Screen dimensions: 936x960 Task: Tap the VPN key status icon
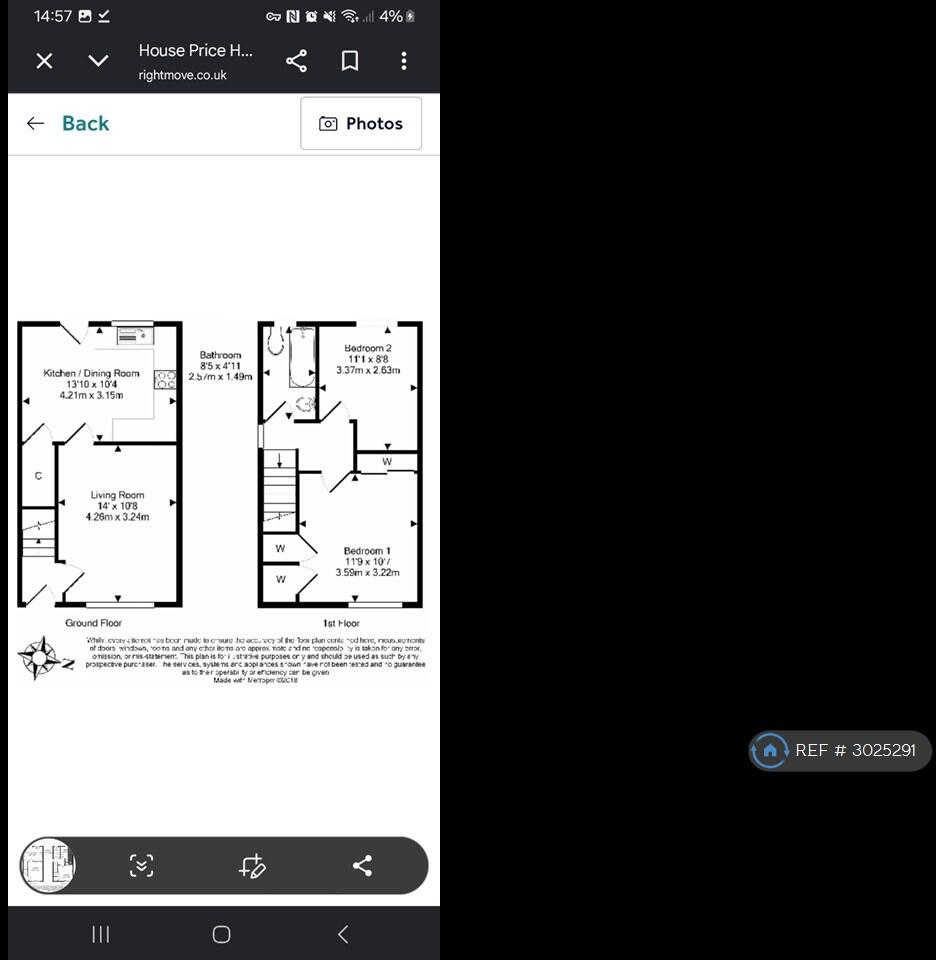pyautogui.click(x=273, y=17)
